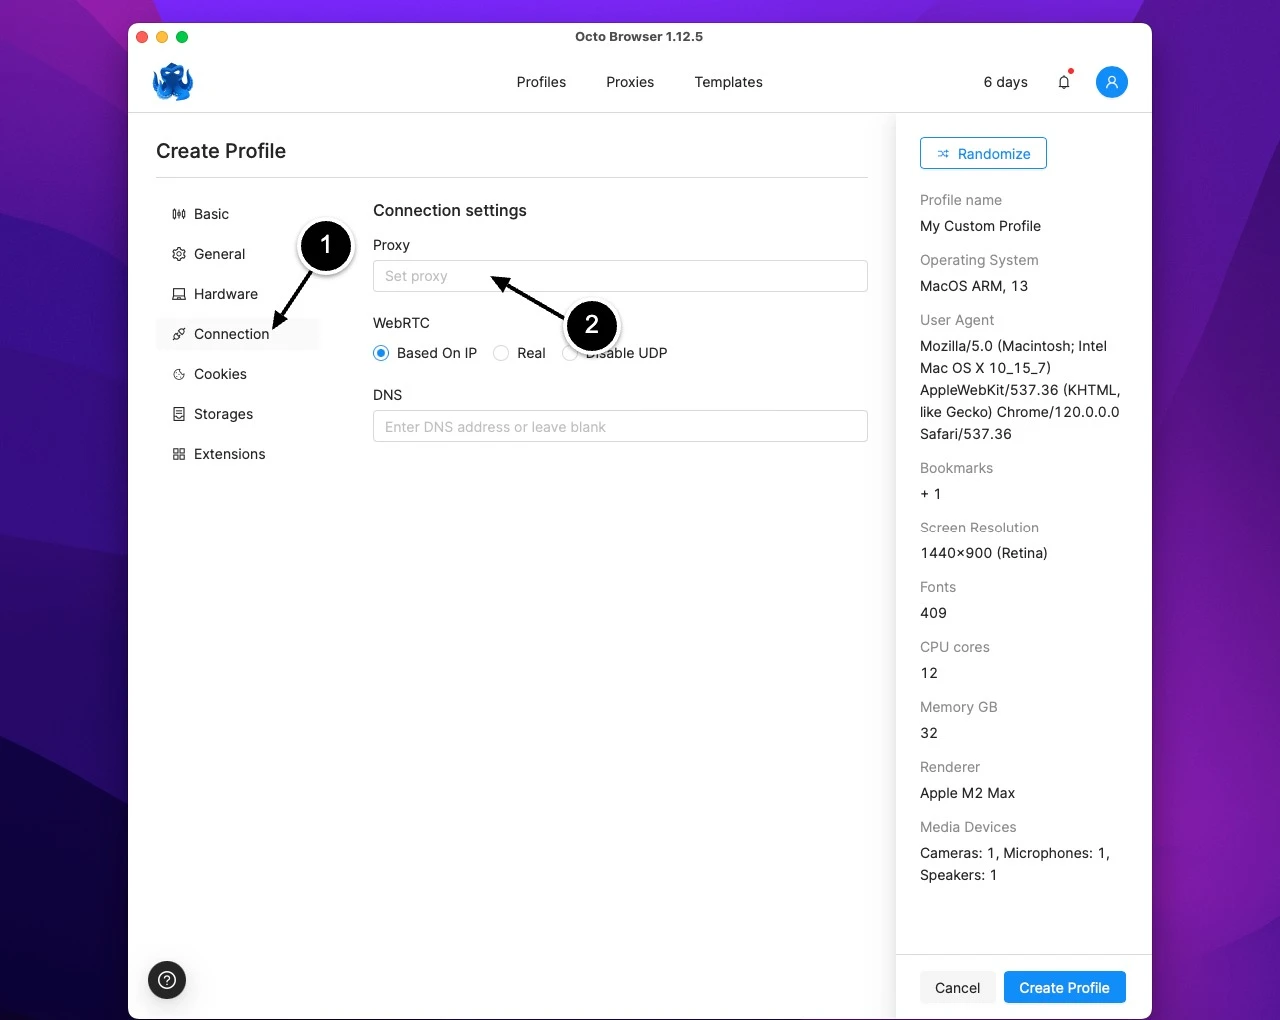Select the Based On IP WebRTC option

(381, 353)
